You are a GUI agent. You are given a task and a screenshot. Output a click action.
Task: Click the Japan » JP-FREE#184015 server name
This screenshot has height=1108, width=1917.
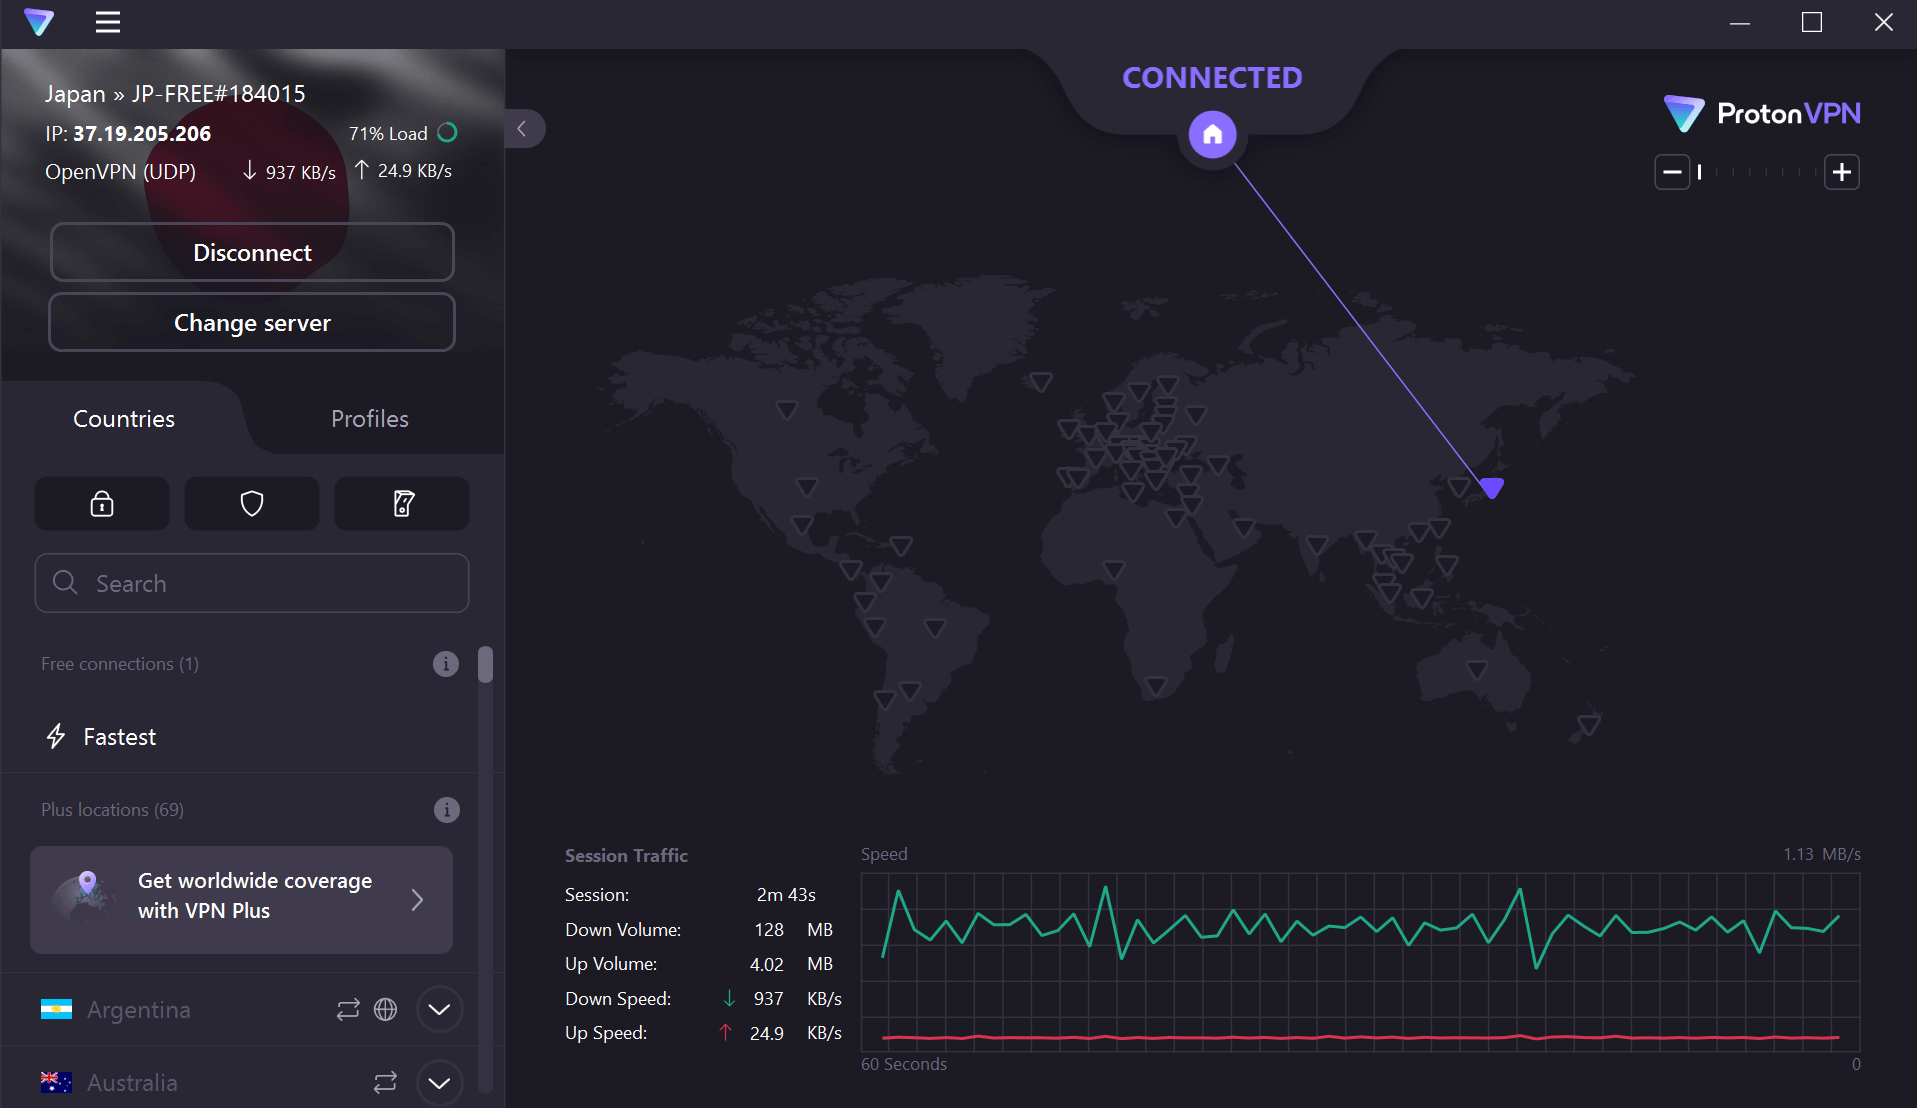click(x=175, y=94)
